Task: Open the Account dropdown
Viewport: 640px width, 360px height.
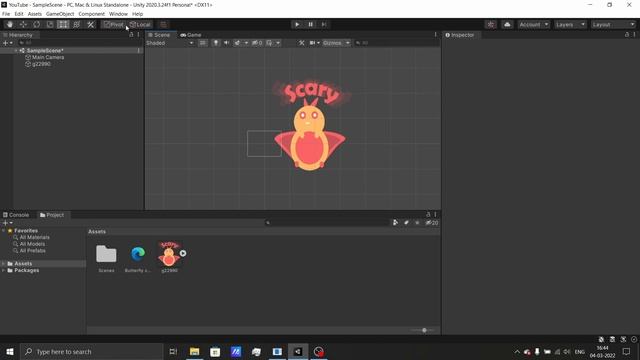Action: point(534,24)
